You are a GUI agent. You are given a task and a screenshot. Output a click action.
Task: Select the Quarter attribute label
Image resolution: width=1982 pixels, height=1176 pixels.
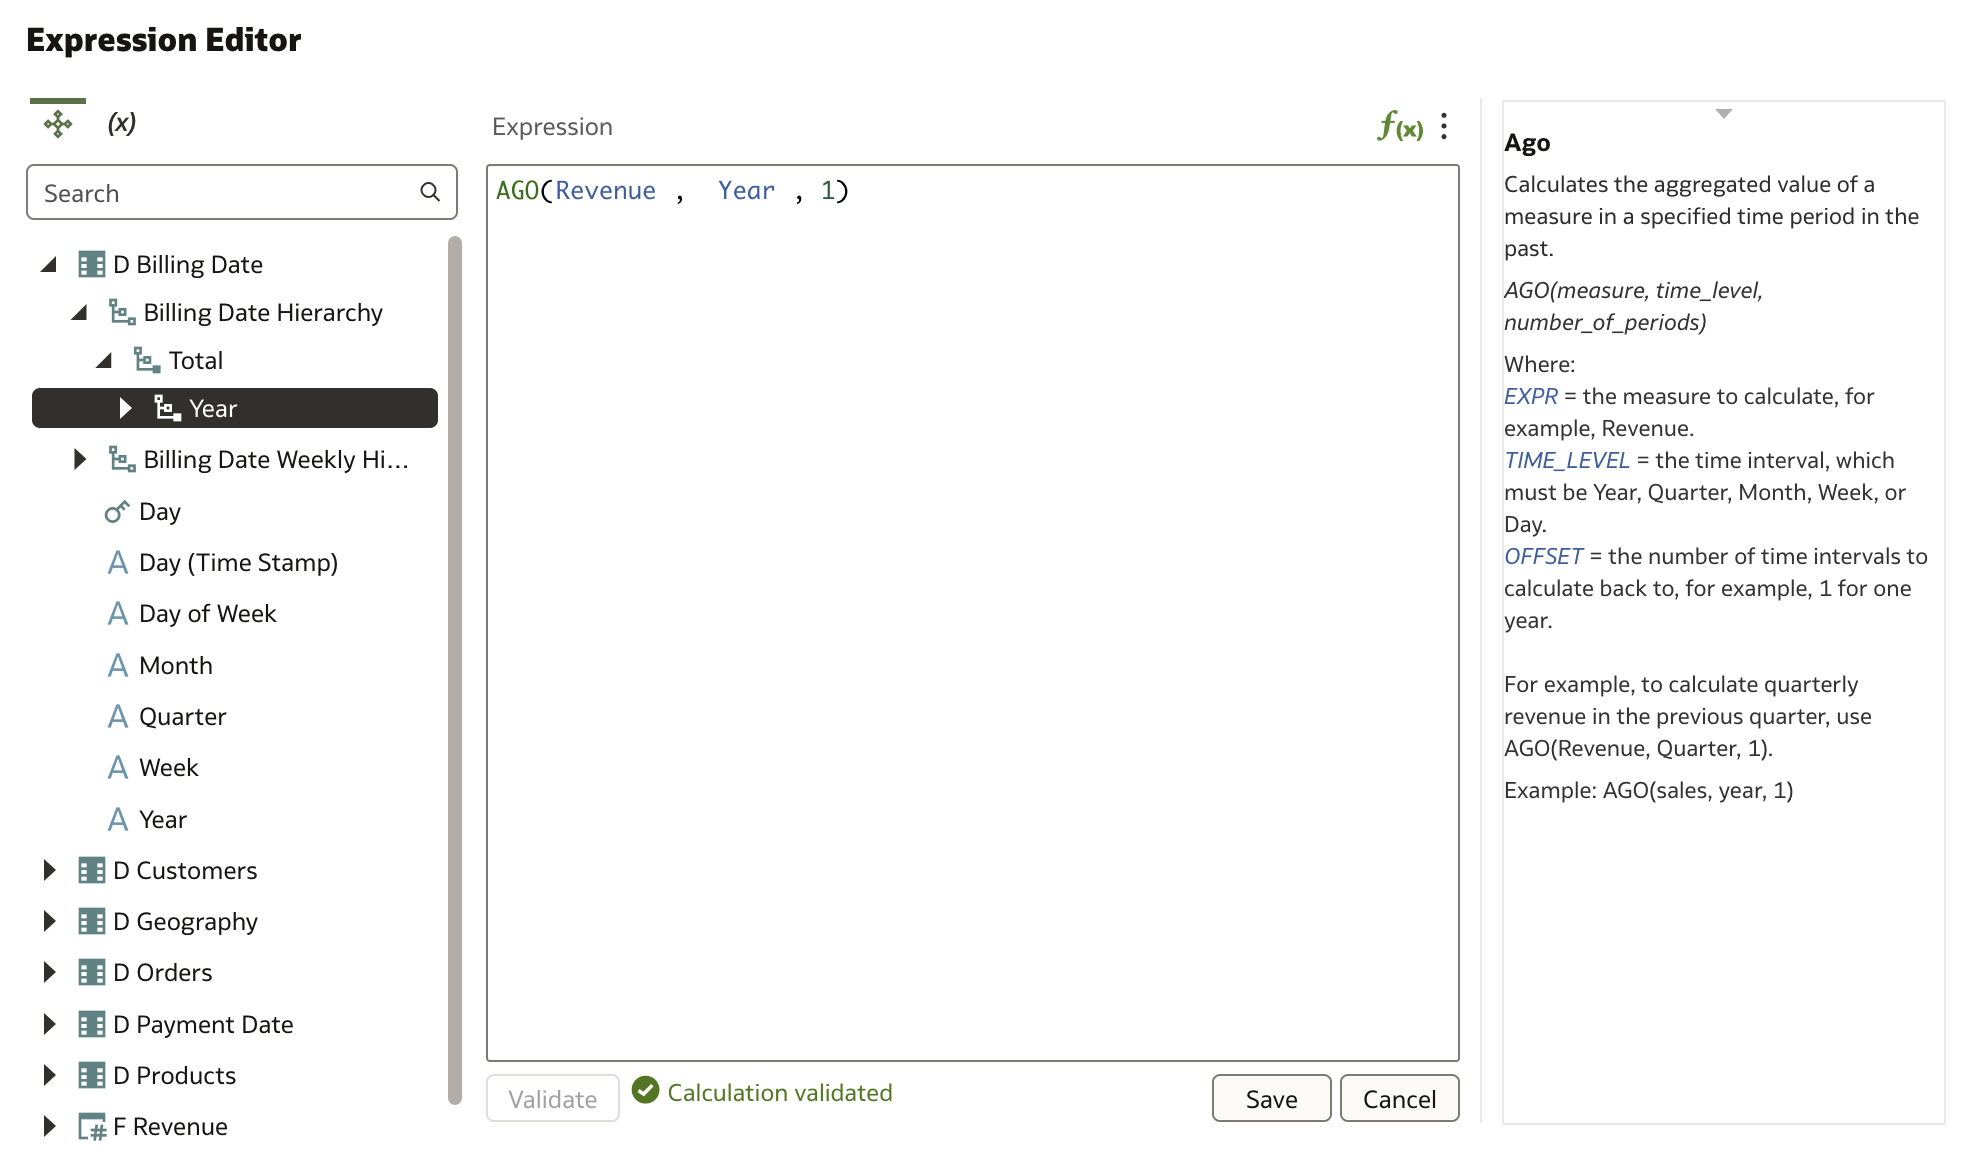[183, 716]
